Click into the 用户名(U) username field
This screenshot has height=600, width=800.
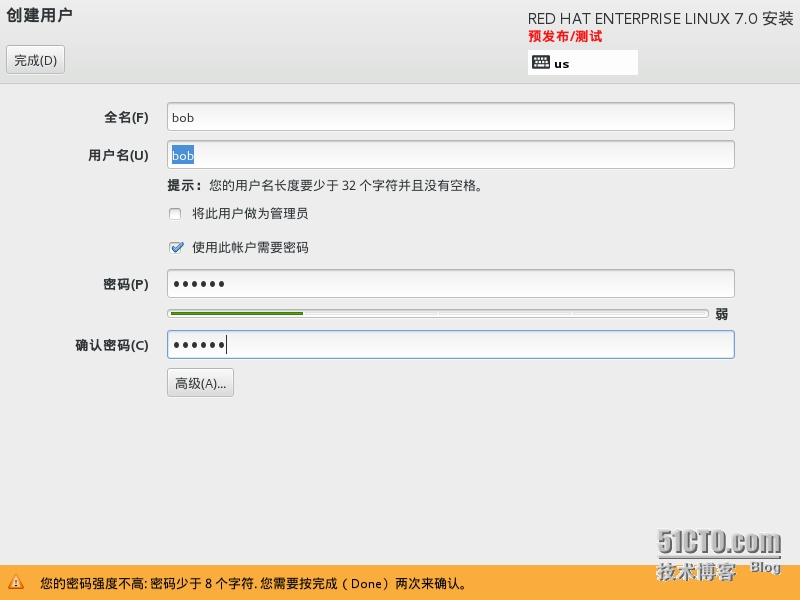tap(451, 155)
